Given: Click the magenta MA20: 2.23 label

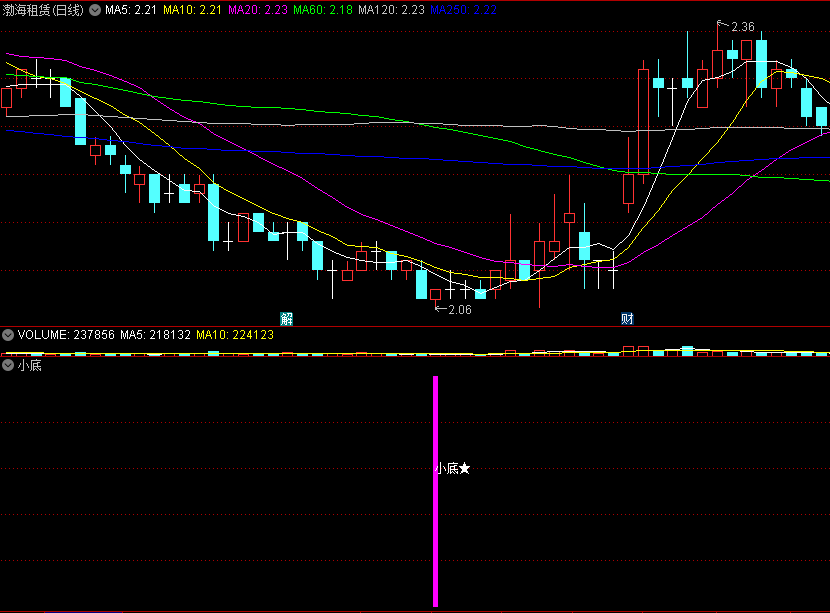Looking at the screenshot, I should [258, 10].
